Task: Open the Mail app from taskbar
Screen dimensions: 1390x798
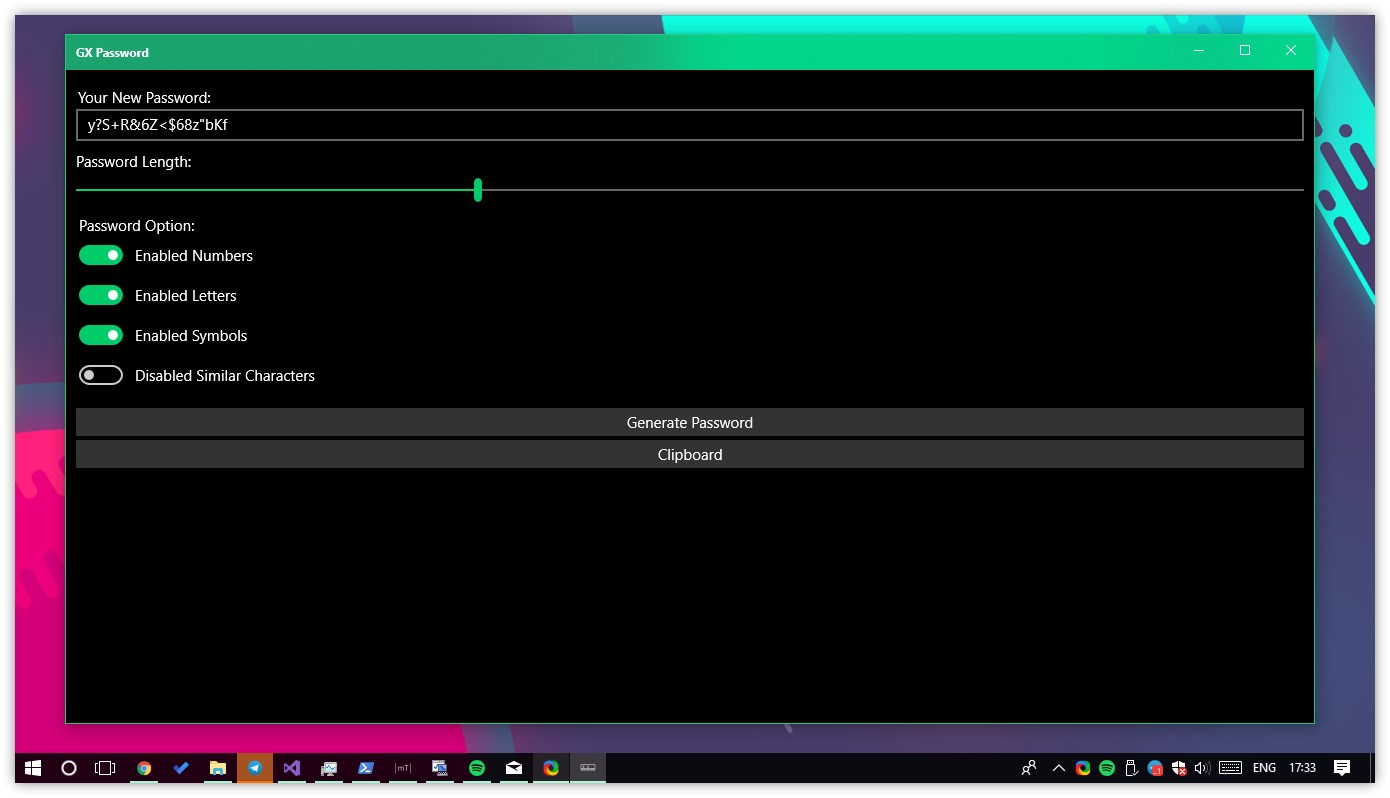Action: [x=514, y=768]
